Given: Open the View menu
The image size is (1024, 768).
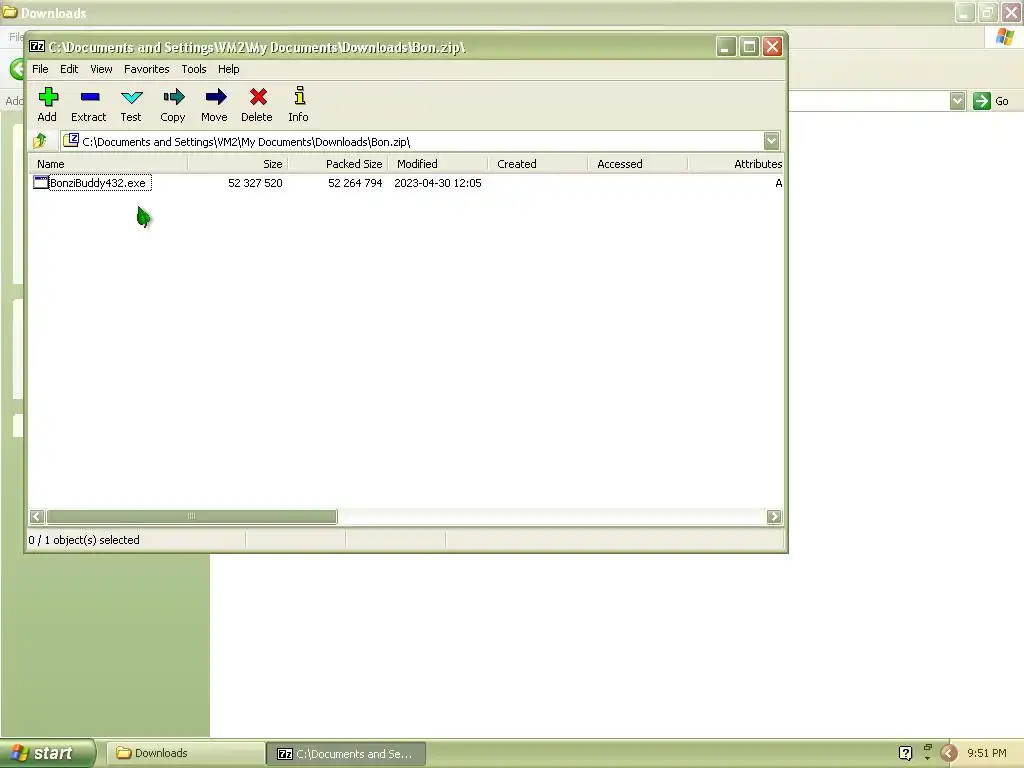Looking at the screenshot, I should pos(101,69).
